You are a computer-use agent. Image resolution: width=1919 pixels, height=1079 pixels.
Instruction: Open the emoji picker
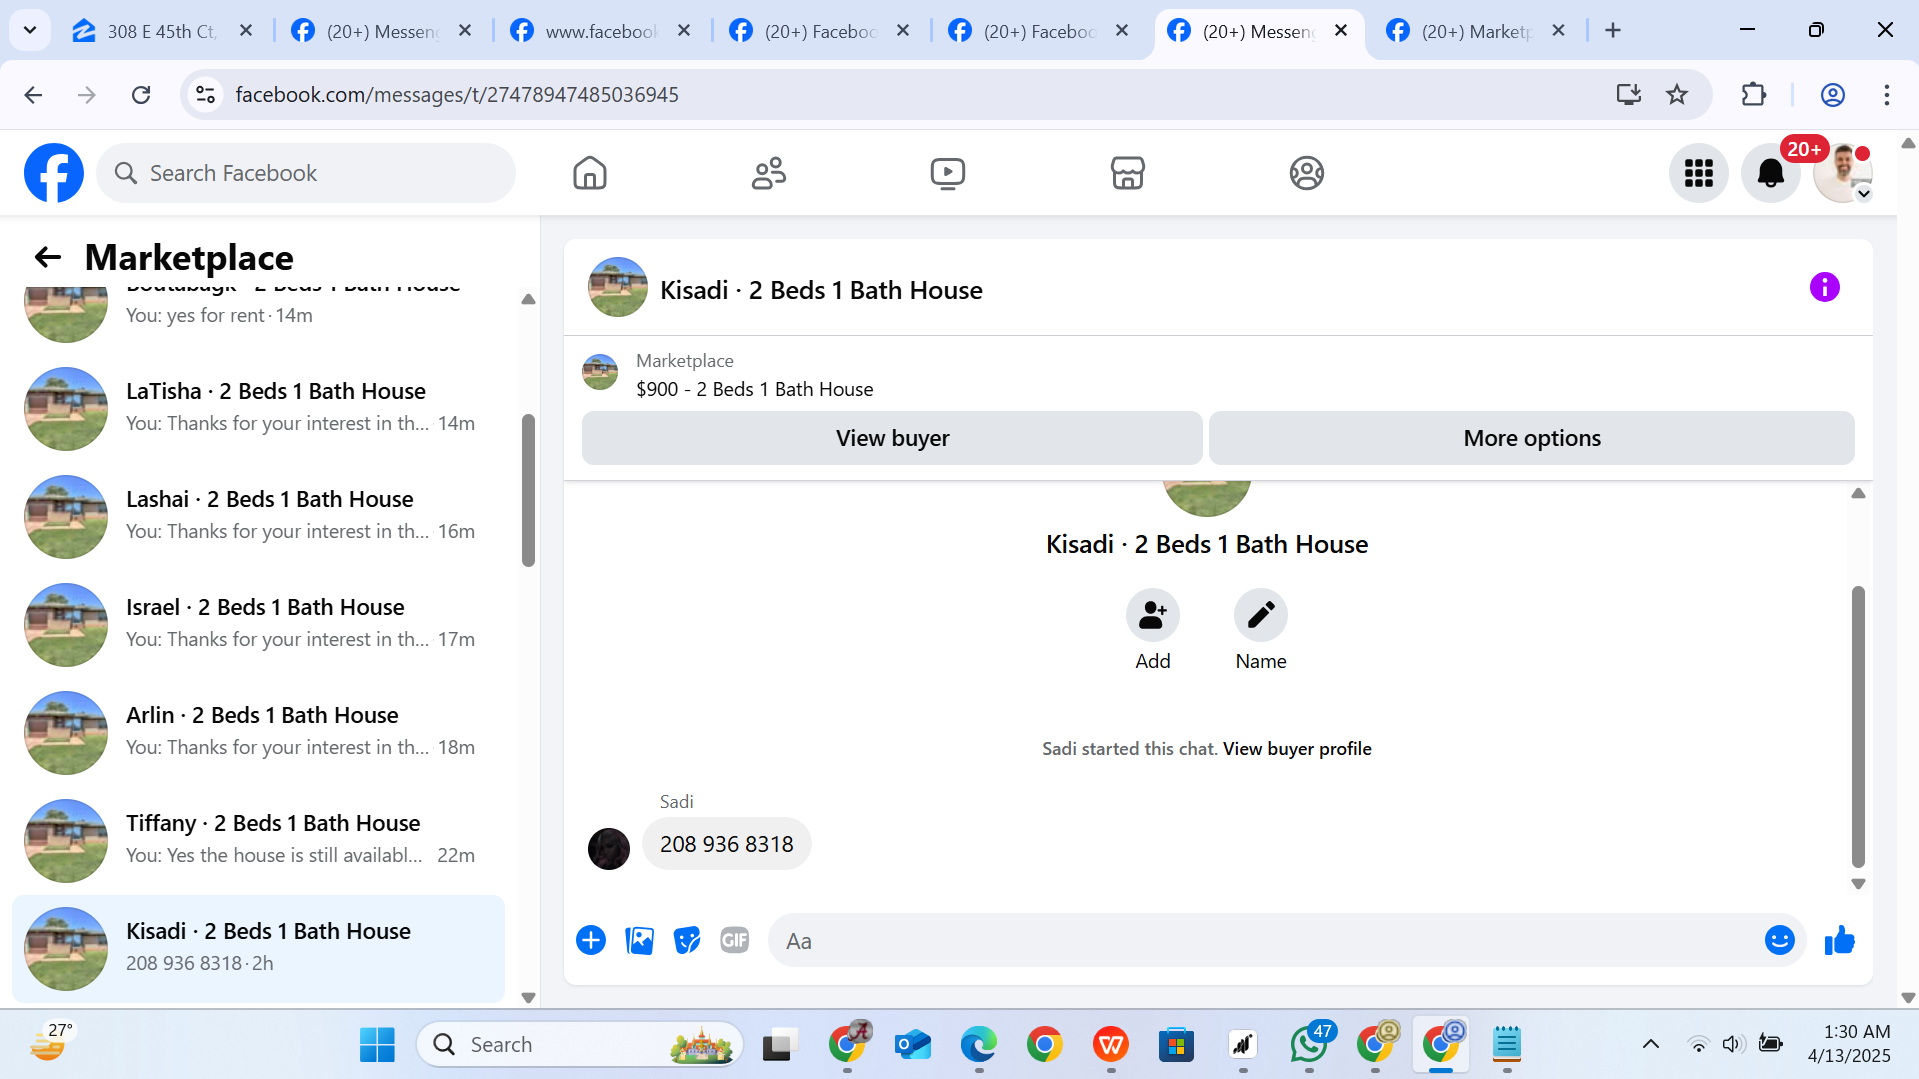(1780, 941)
